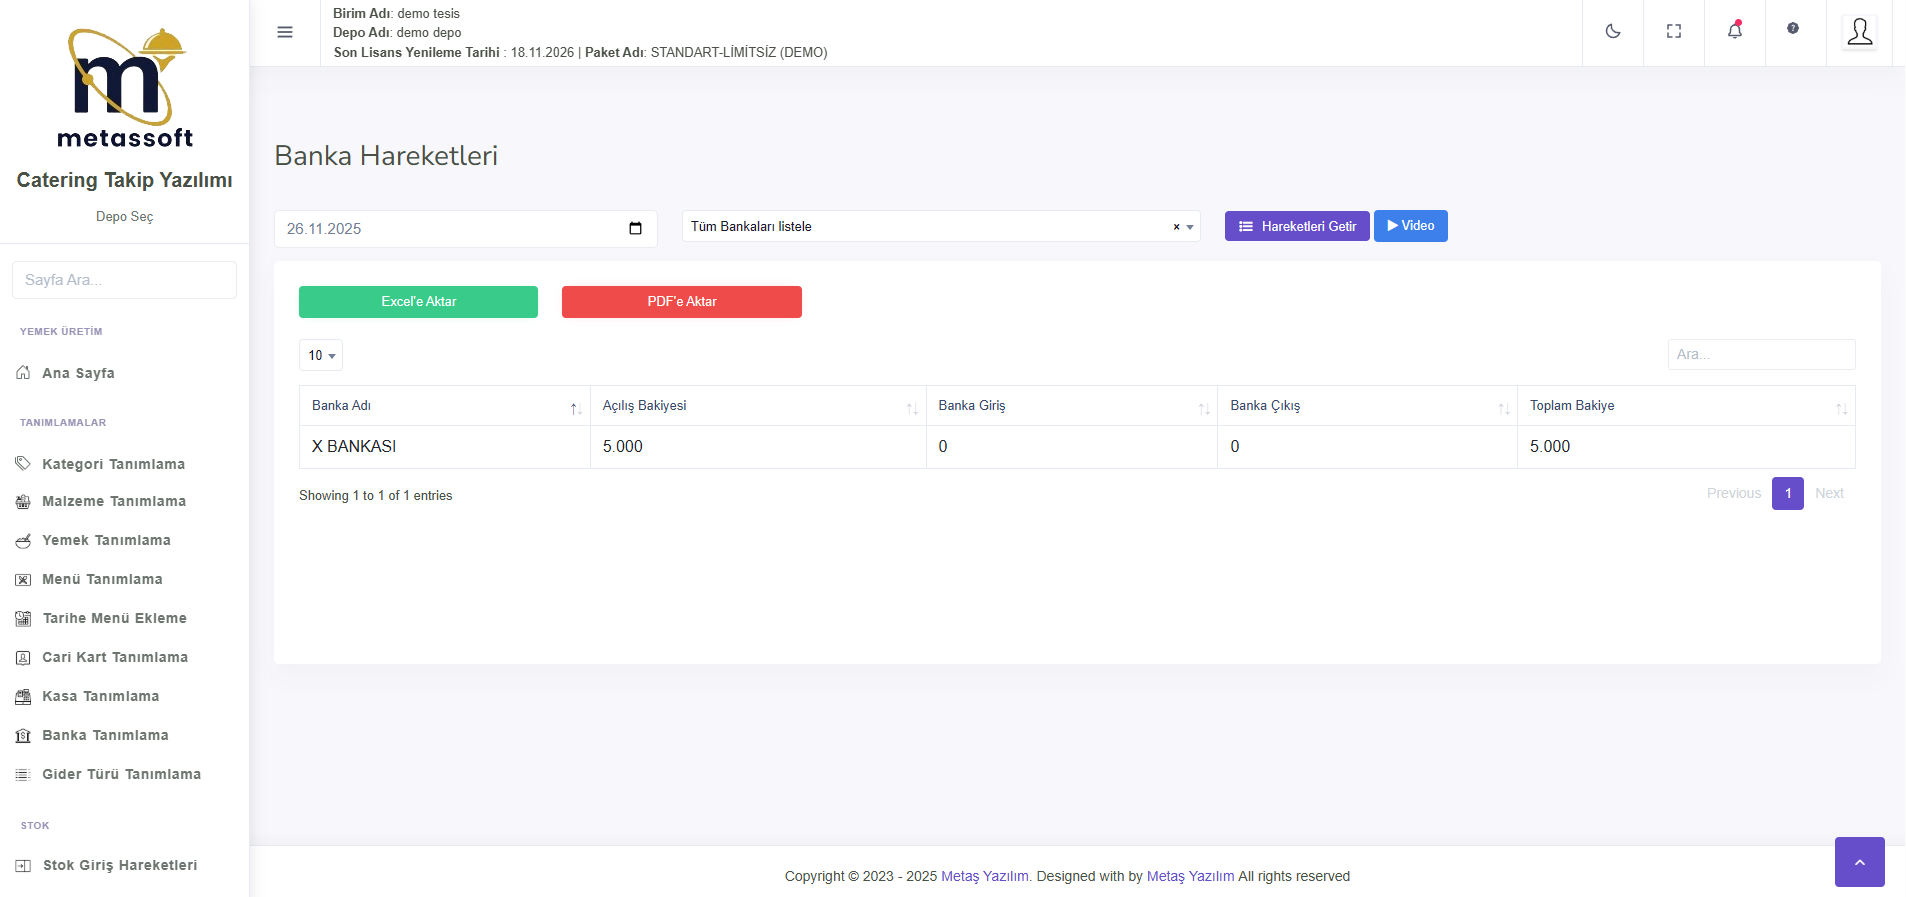
Task: Open the calendar picker icon in date field
Action: [x=635, y=229]
